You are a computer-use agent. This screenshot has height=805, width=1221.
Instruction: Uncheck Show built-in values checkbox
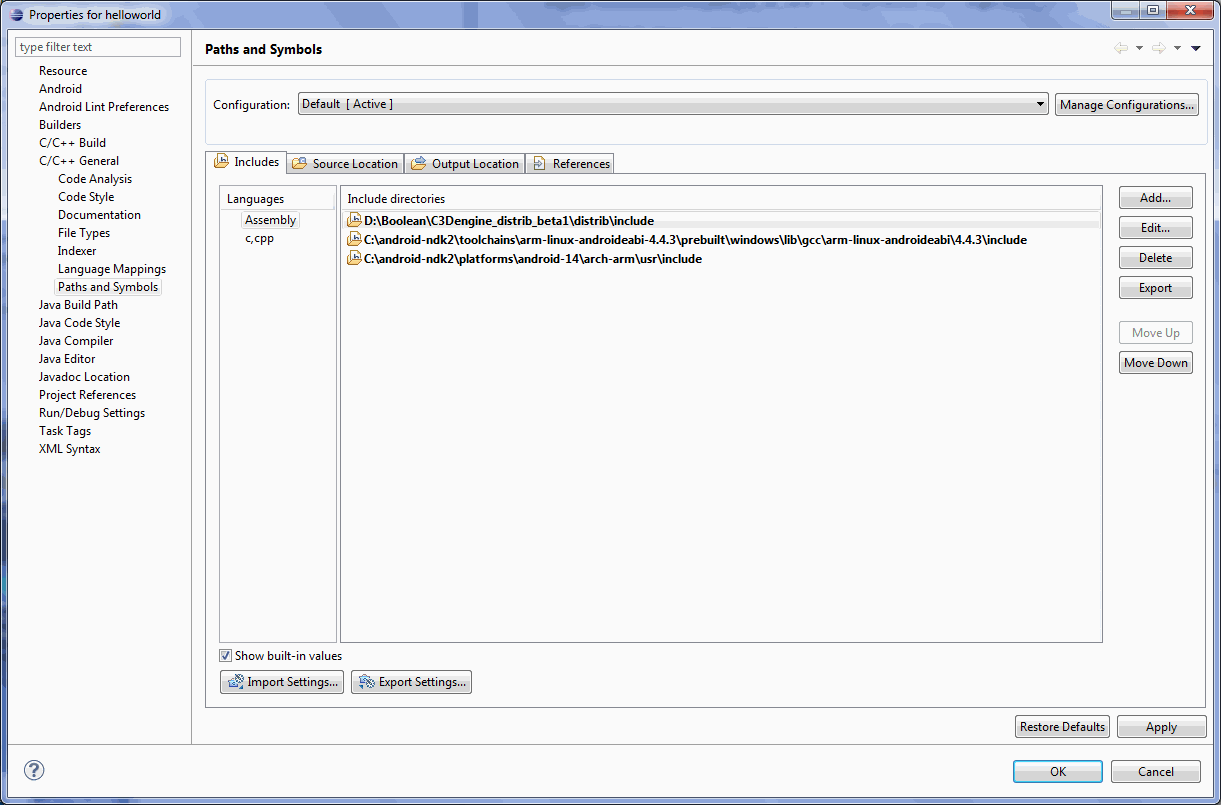click(226, 656)
